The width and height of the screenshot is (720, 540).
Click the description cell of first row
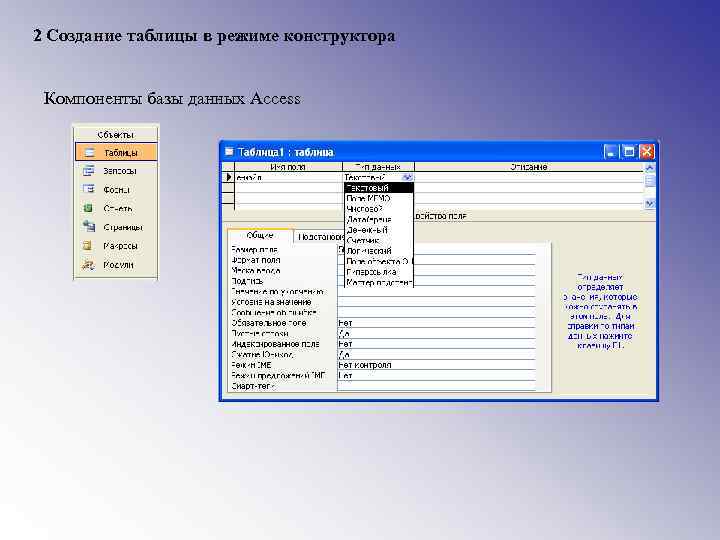tap(529, 177)
